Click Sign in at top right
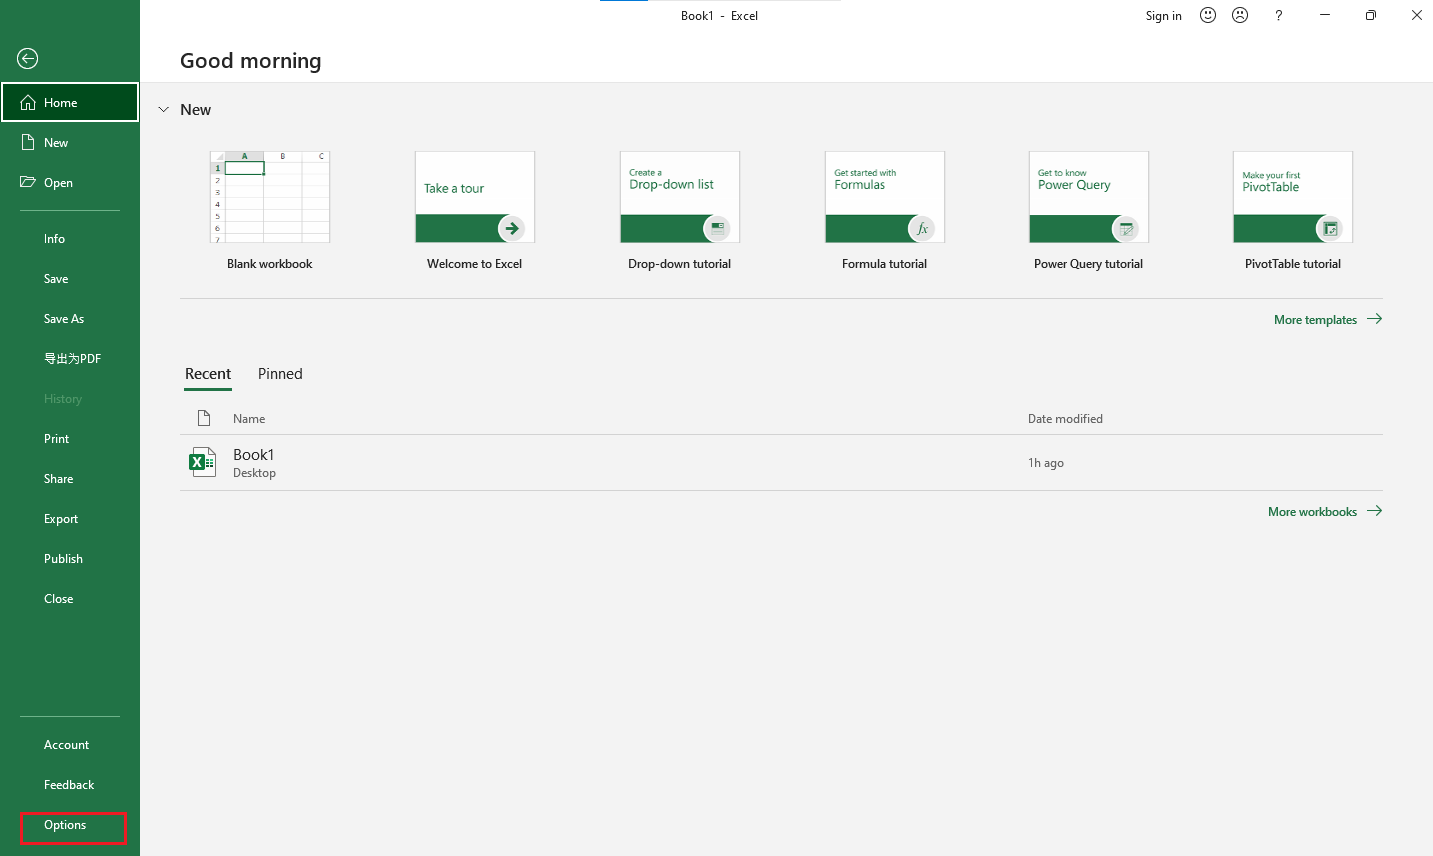Screen dimensions: 1433x856 click(1164, 16)
